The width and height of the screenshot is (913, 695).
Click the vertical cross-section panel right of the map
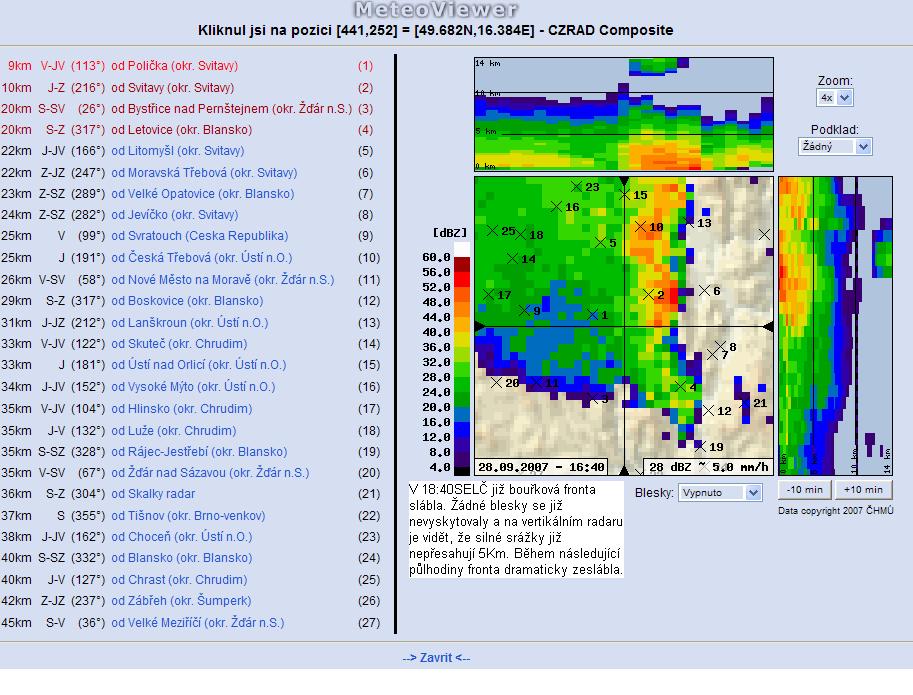[x=835, y=326]
